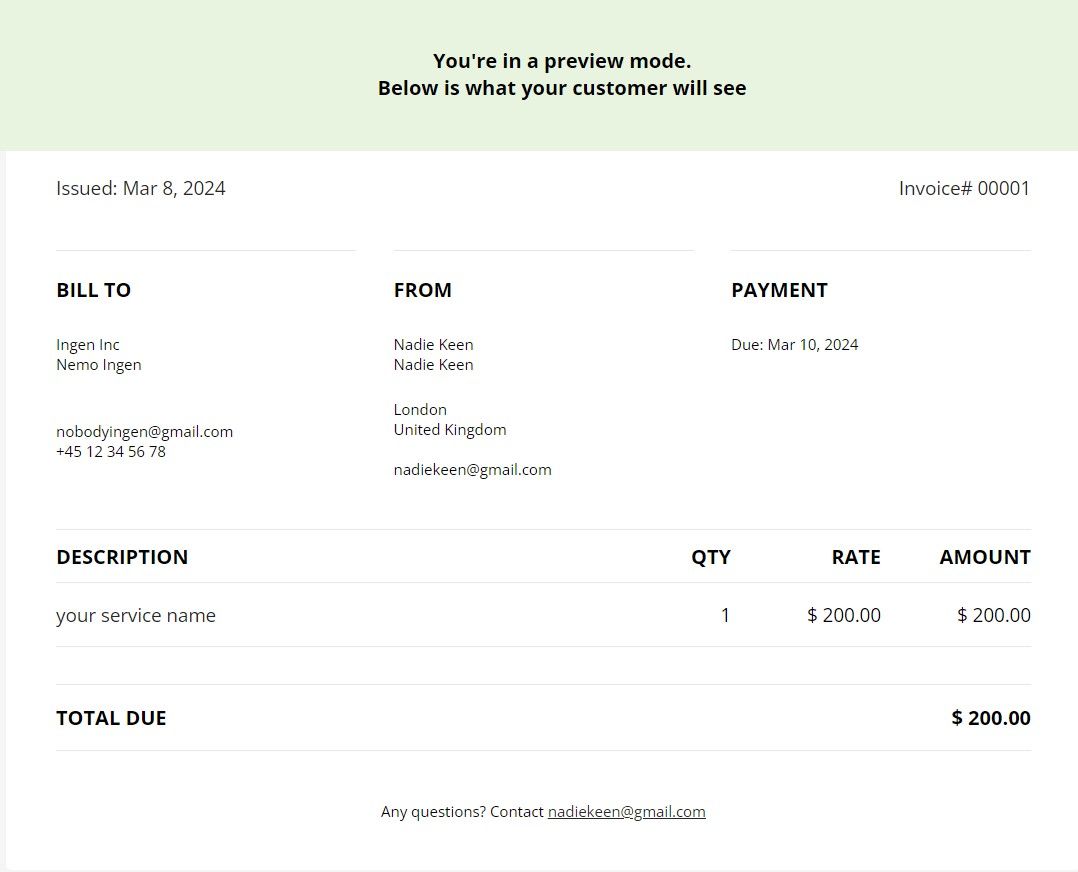Click the nobodyingen@gmail.com email text
The image size is (1078, 872).
tap(144, 432)
